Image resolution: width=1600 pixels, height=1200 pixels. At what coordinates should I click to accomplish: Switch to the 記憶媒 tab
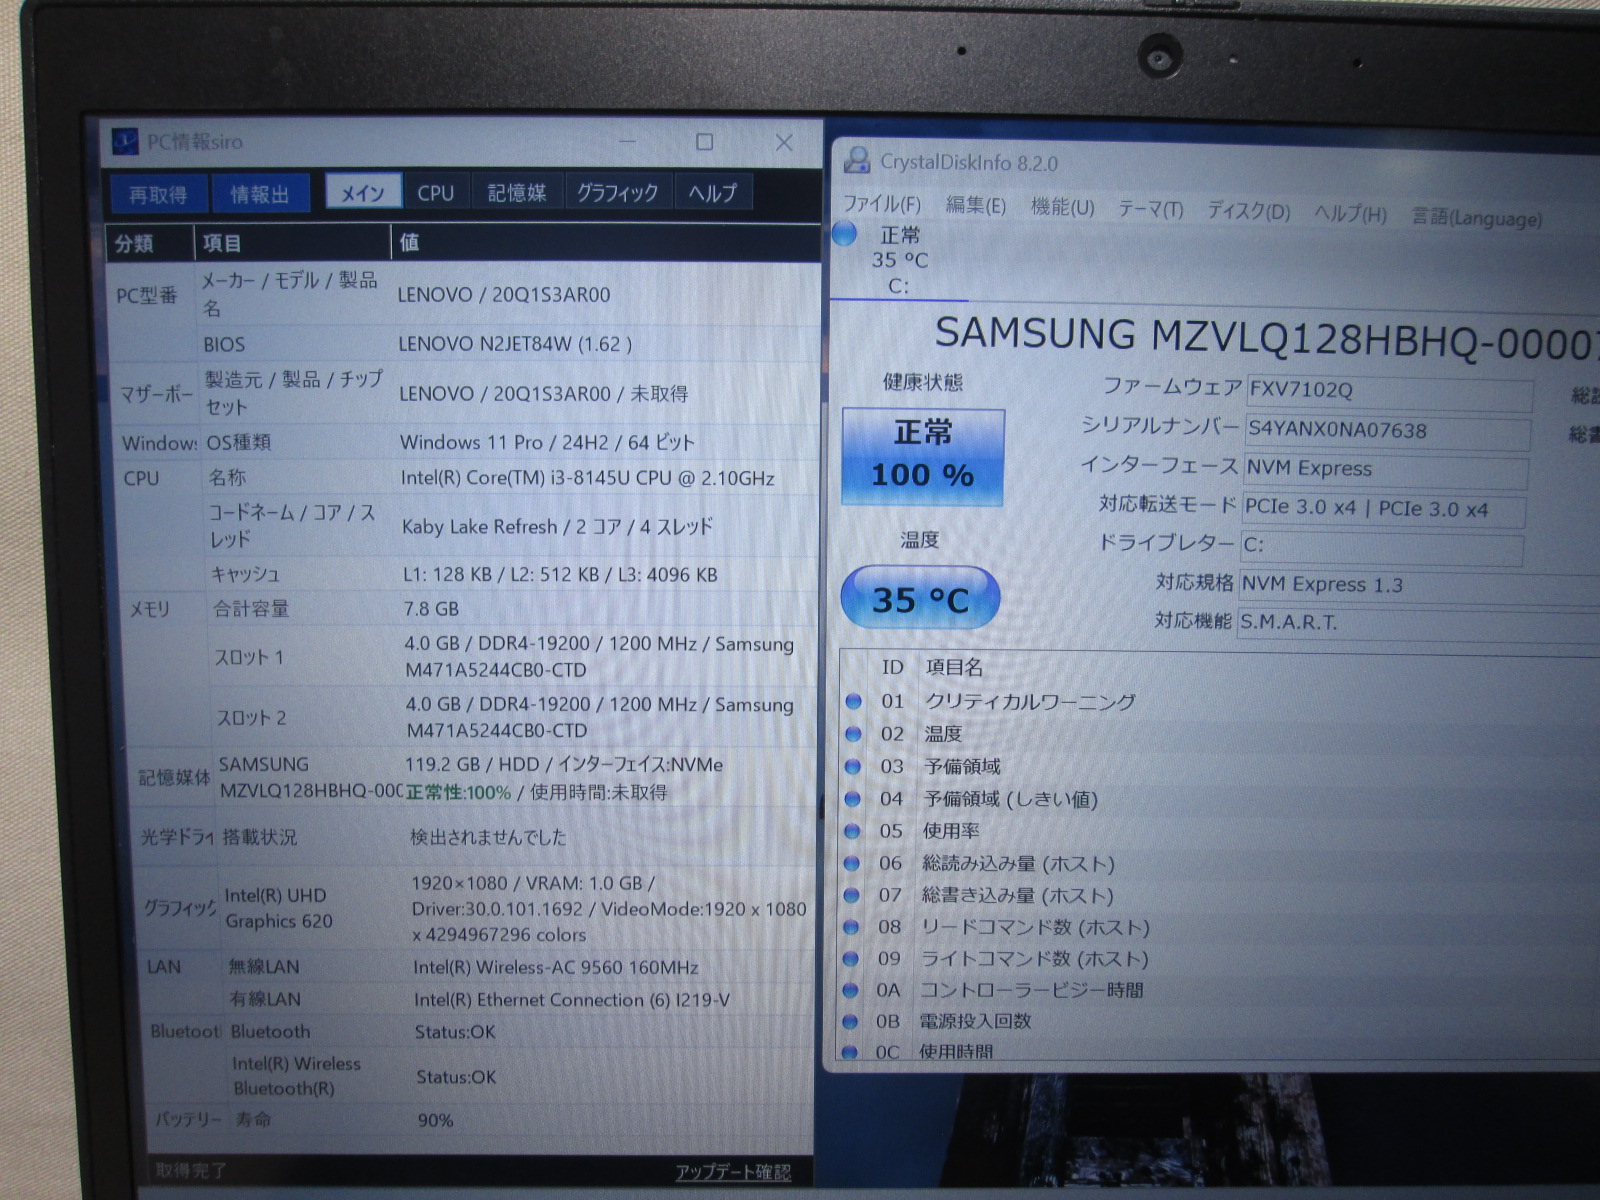click(517, 193)
